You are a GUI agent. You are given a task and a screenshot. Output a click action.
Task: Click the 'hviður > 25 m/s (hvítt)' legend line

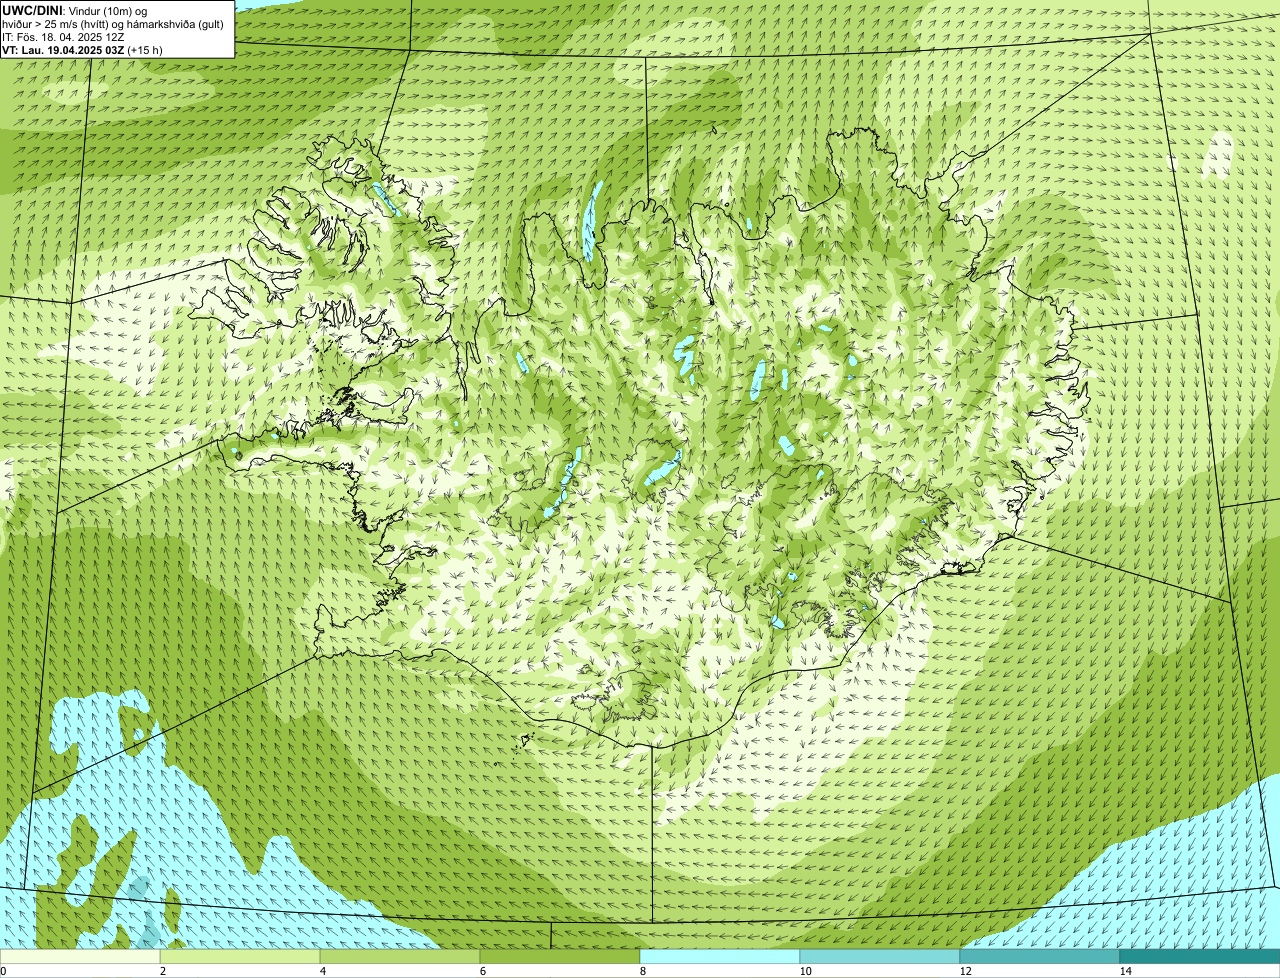click(113, 24)
